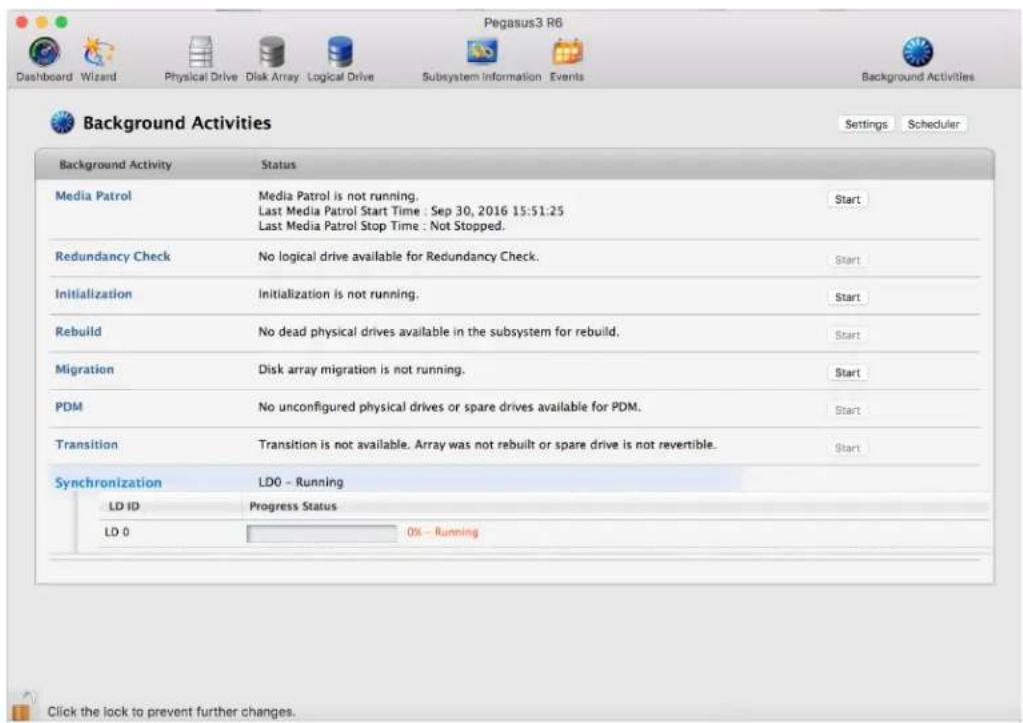This screenshot has width=1023, height=723.
Task: Click 'Click the lock to prevent further changes' text
Action: [171, 711]
